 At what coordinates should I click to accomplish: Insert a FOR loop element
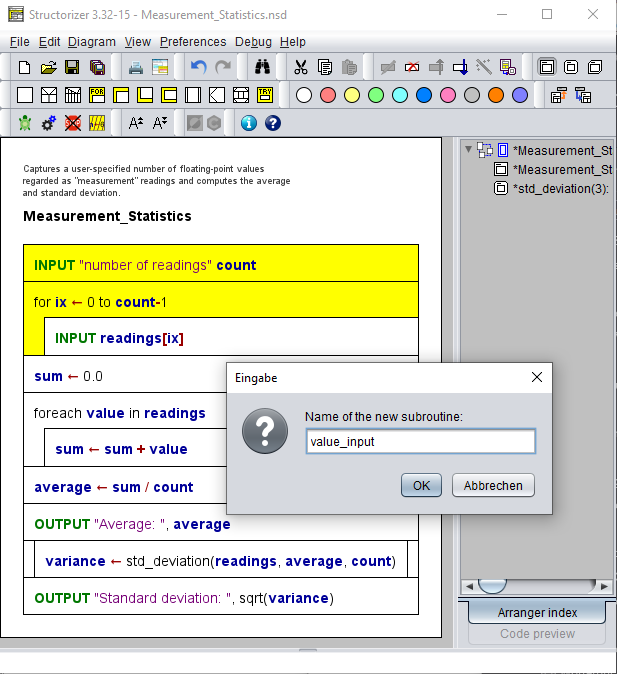coord(97,95)
